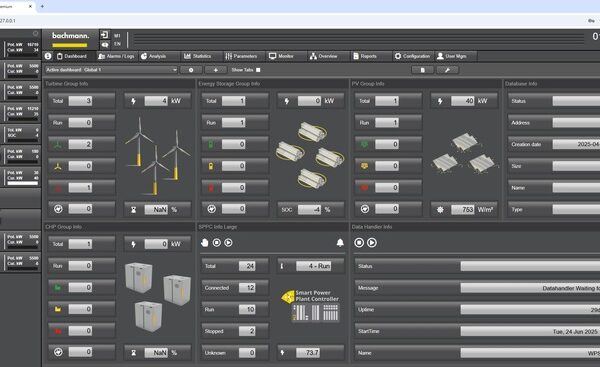Click the Smart Power Plant Controller image
Image resolution: width=600 pixels, height=367 pixels.
310,306
